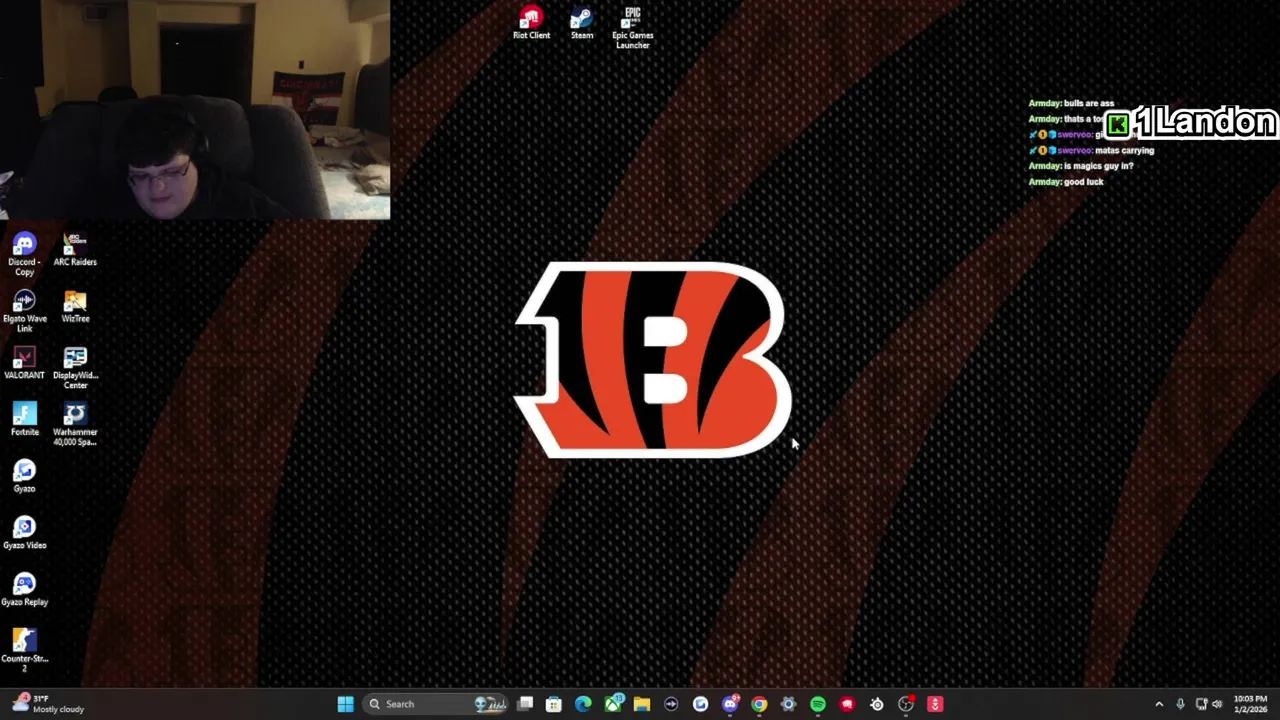Click chat message "good luck"
This screenshot has height=720, width=1280.
[1084, 182]
